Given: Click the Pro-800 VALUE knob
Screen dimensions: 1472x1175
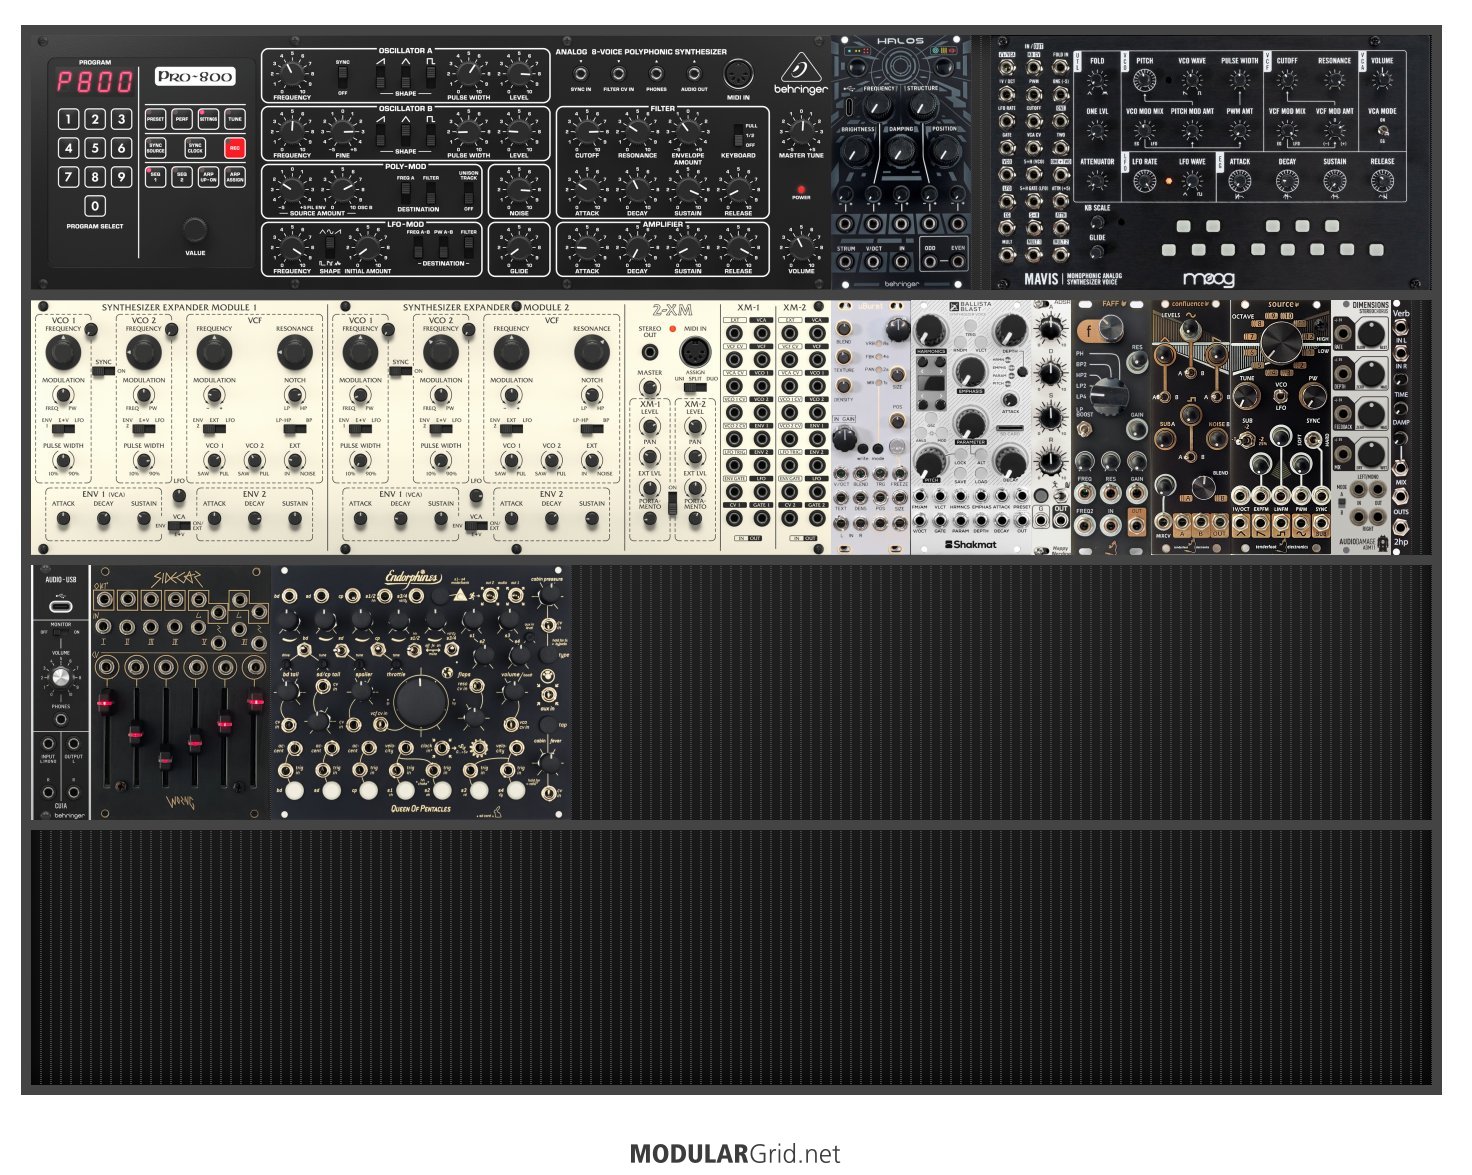Looking at the screenshot, I should point(195,229).
